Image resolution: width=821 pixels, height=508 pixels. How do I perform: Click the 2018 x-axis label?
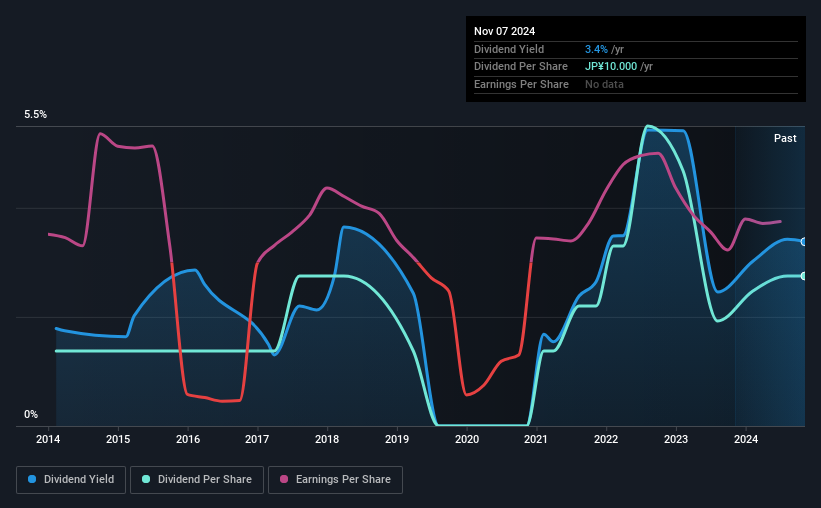click(x=327, y=439)
